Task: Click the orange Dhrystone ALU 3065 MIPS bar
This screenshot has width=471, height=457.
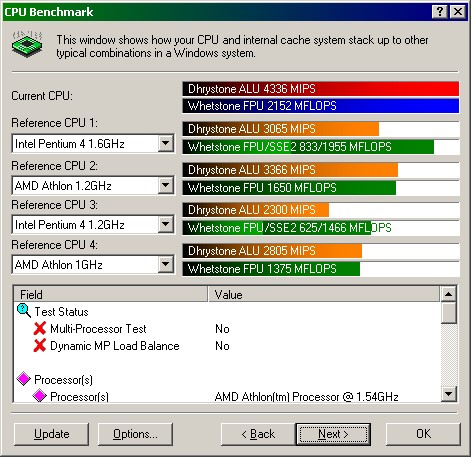Action: pos(281,129)
